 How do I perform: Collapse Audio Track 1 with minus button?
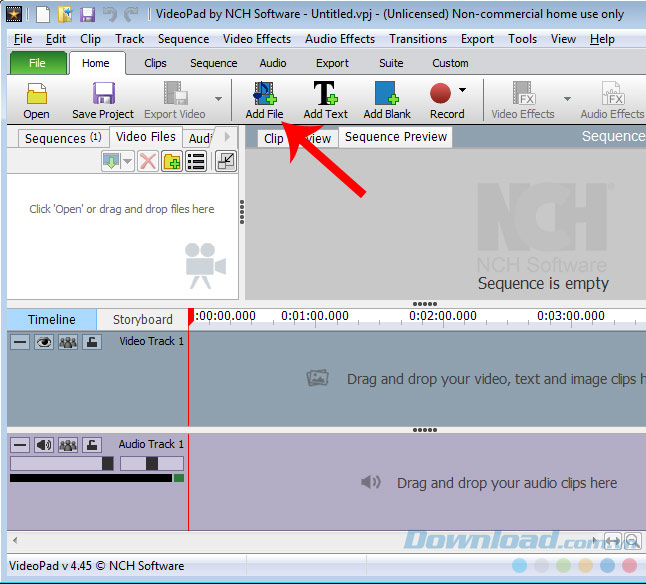[20, 445]
